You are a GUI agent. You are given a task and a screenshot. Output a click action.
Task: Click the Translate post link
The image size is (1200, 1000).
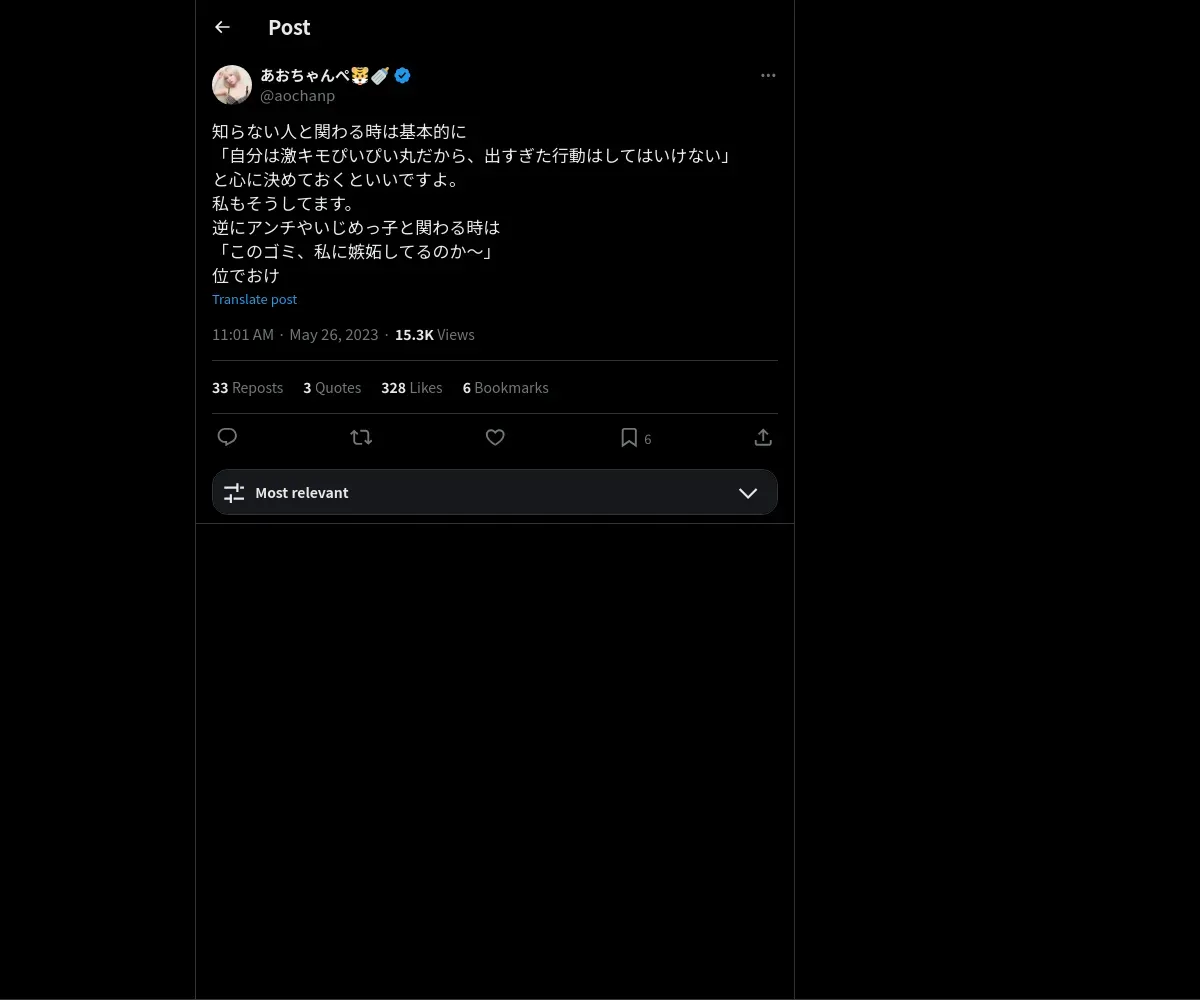coord(254,299)
